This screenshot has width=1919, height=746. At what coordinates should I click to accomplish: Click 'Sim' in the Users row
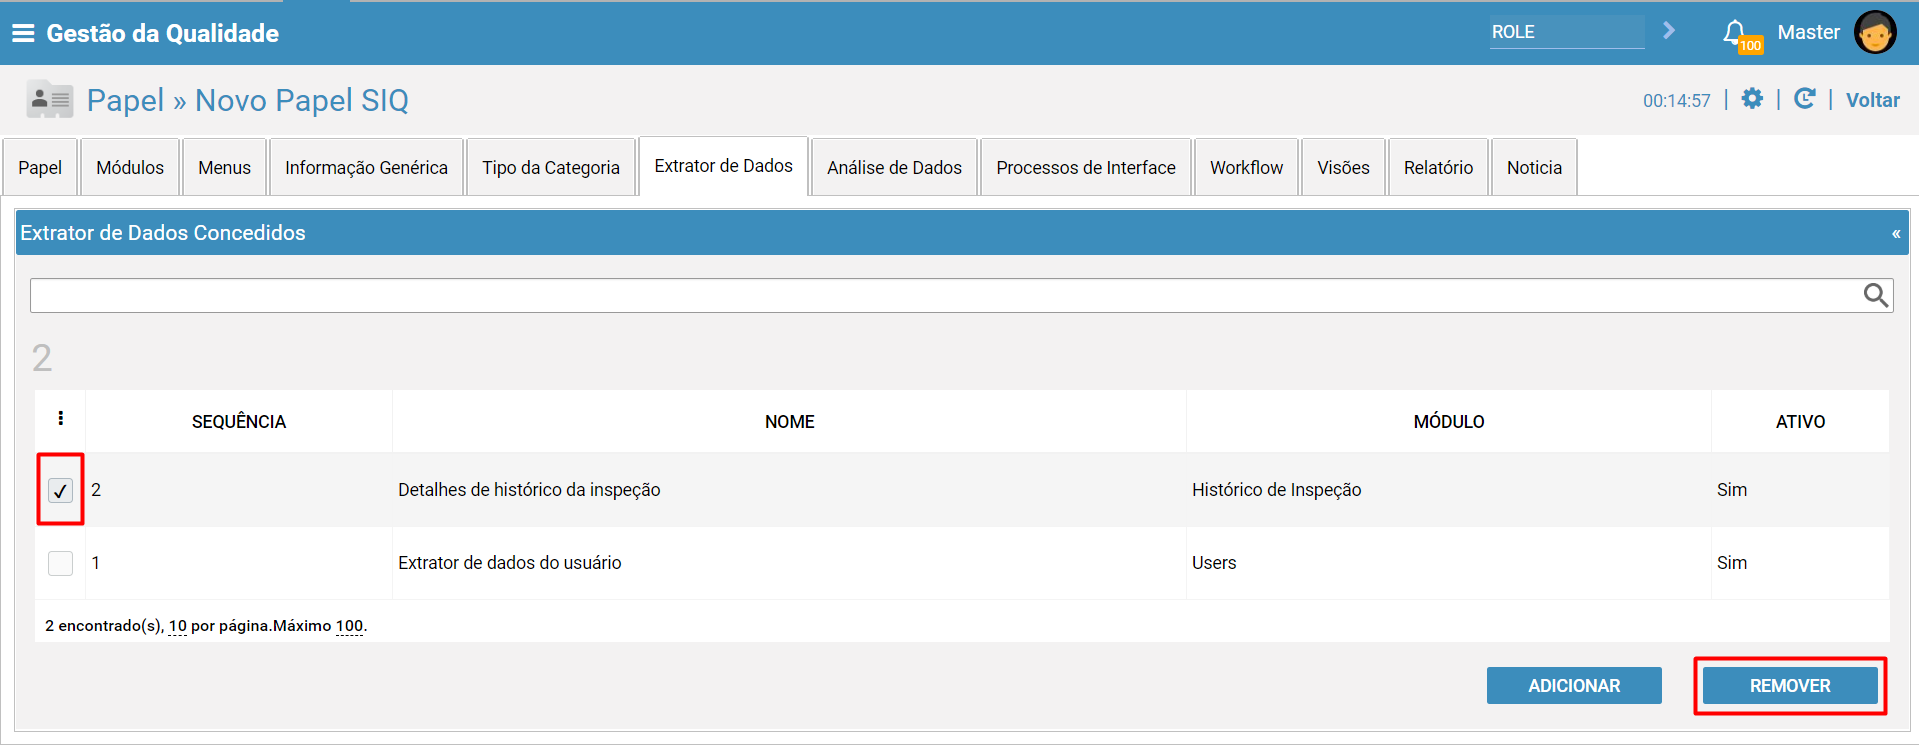coord(1732,563)
